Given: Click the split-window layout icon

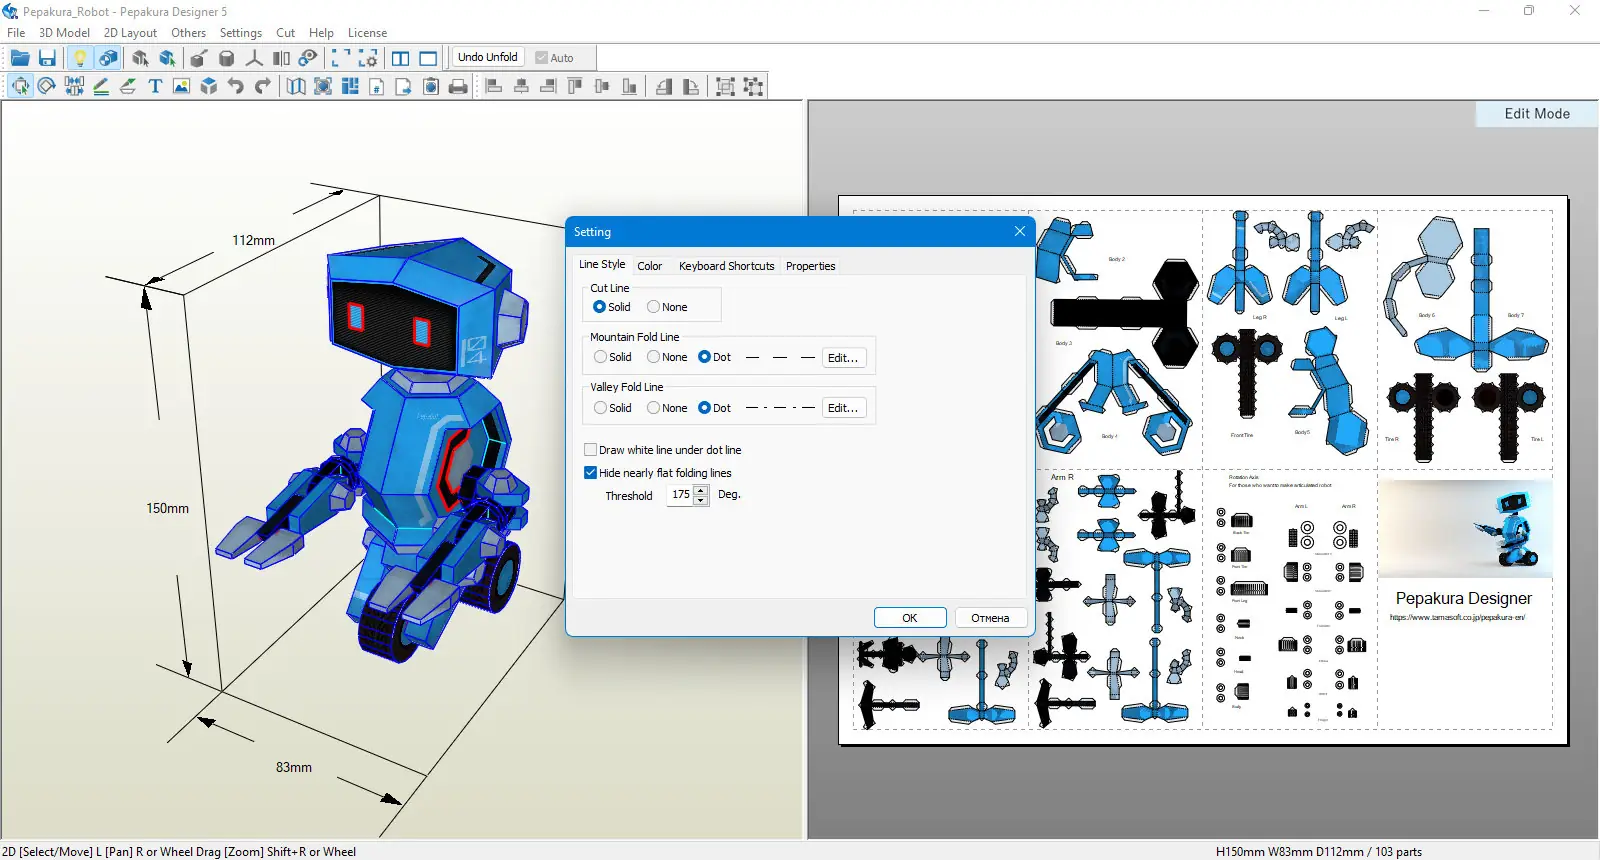Looking at the screenshot, I should point(401,58).
